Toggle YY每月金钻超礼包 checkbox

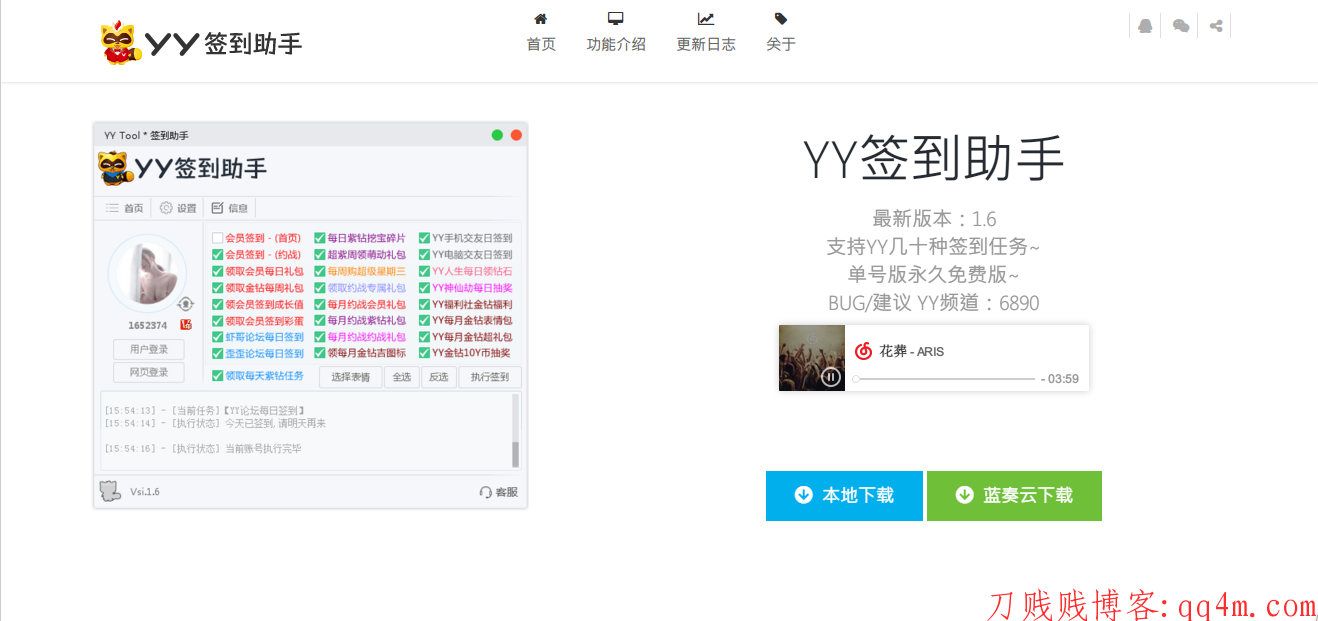tap(425, 337)
